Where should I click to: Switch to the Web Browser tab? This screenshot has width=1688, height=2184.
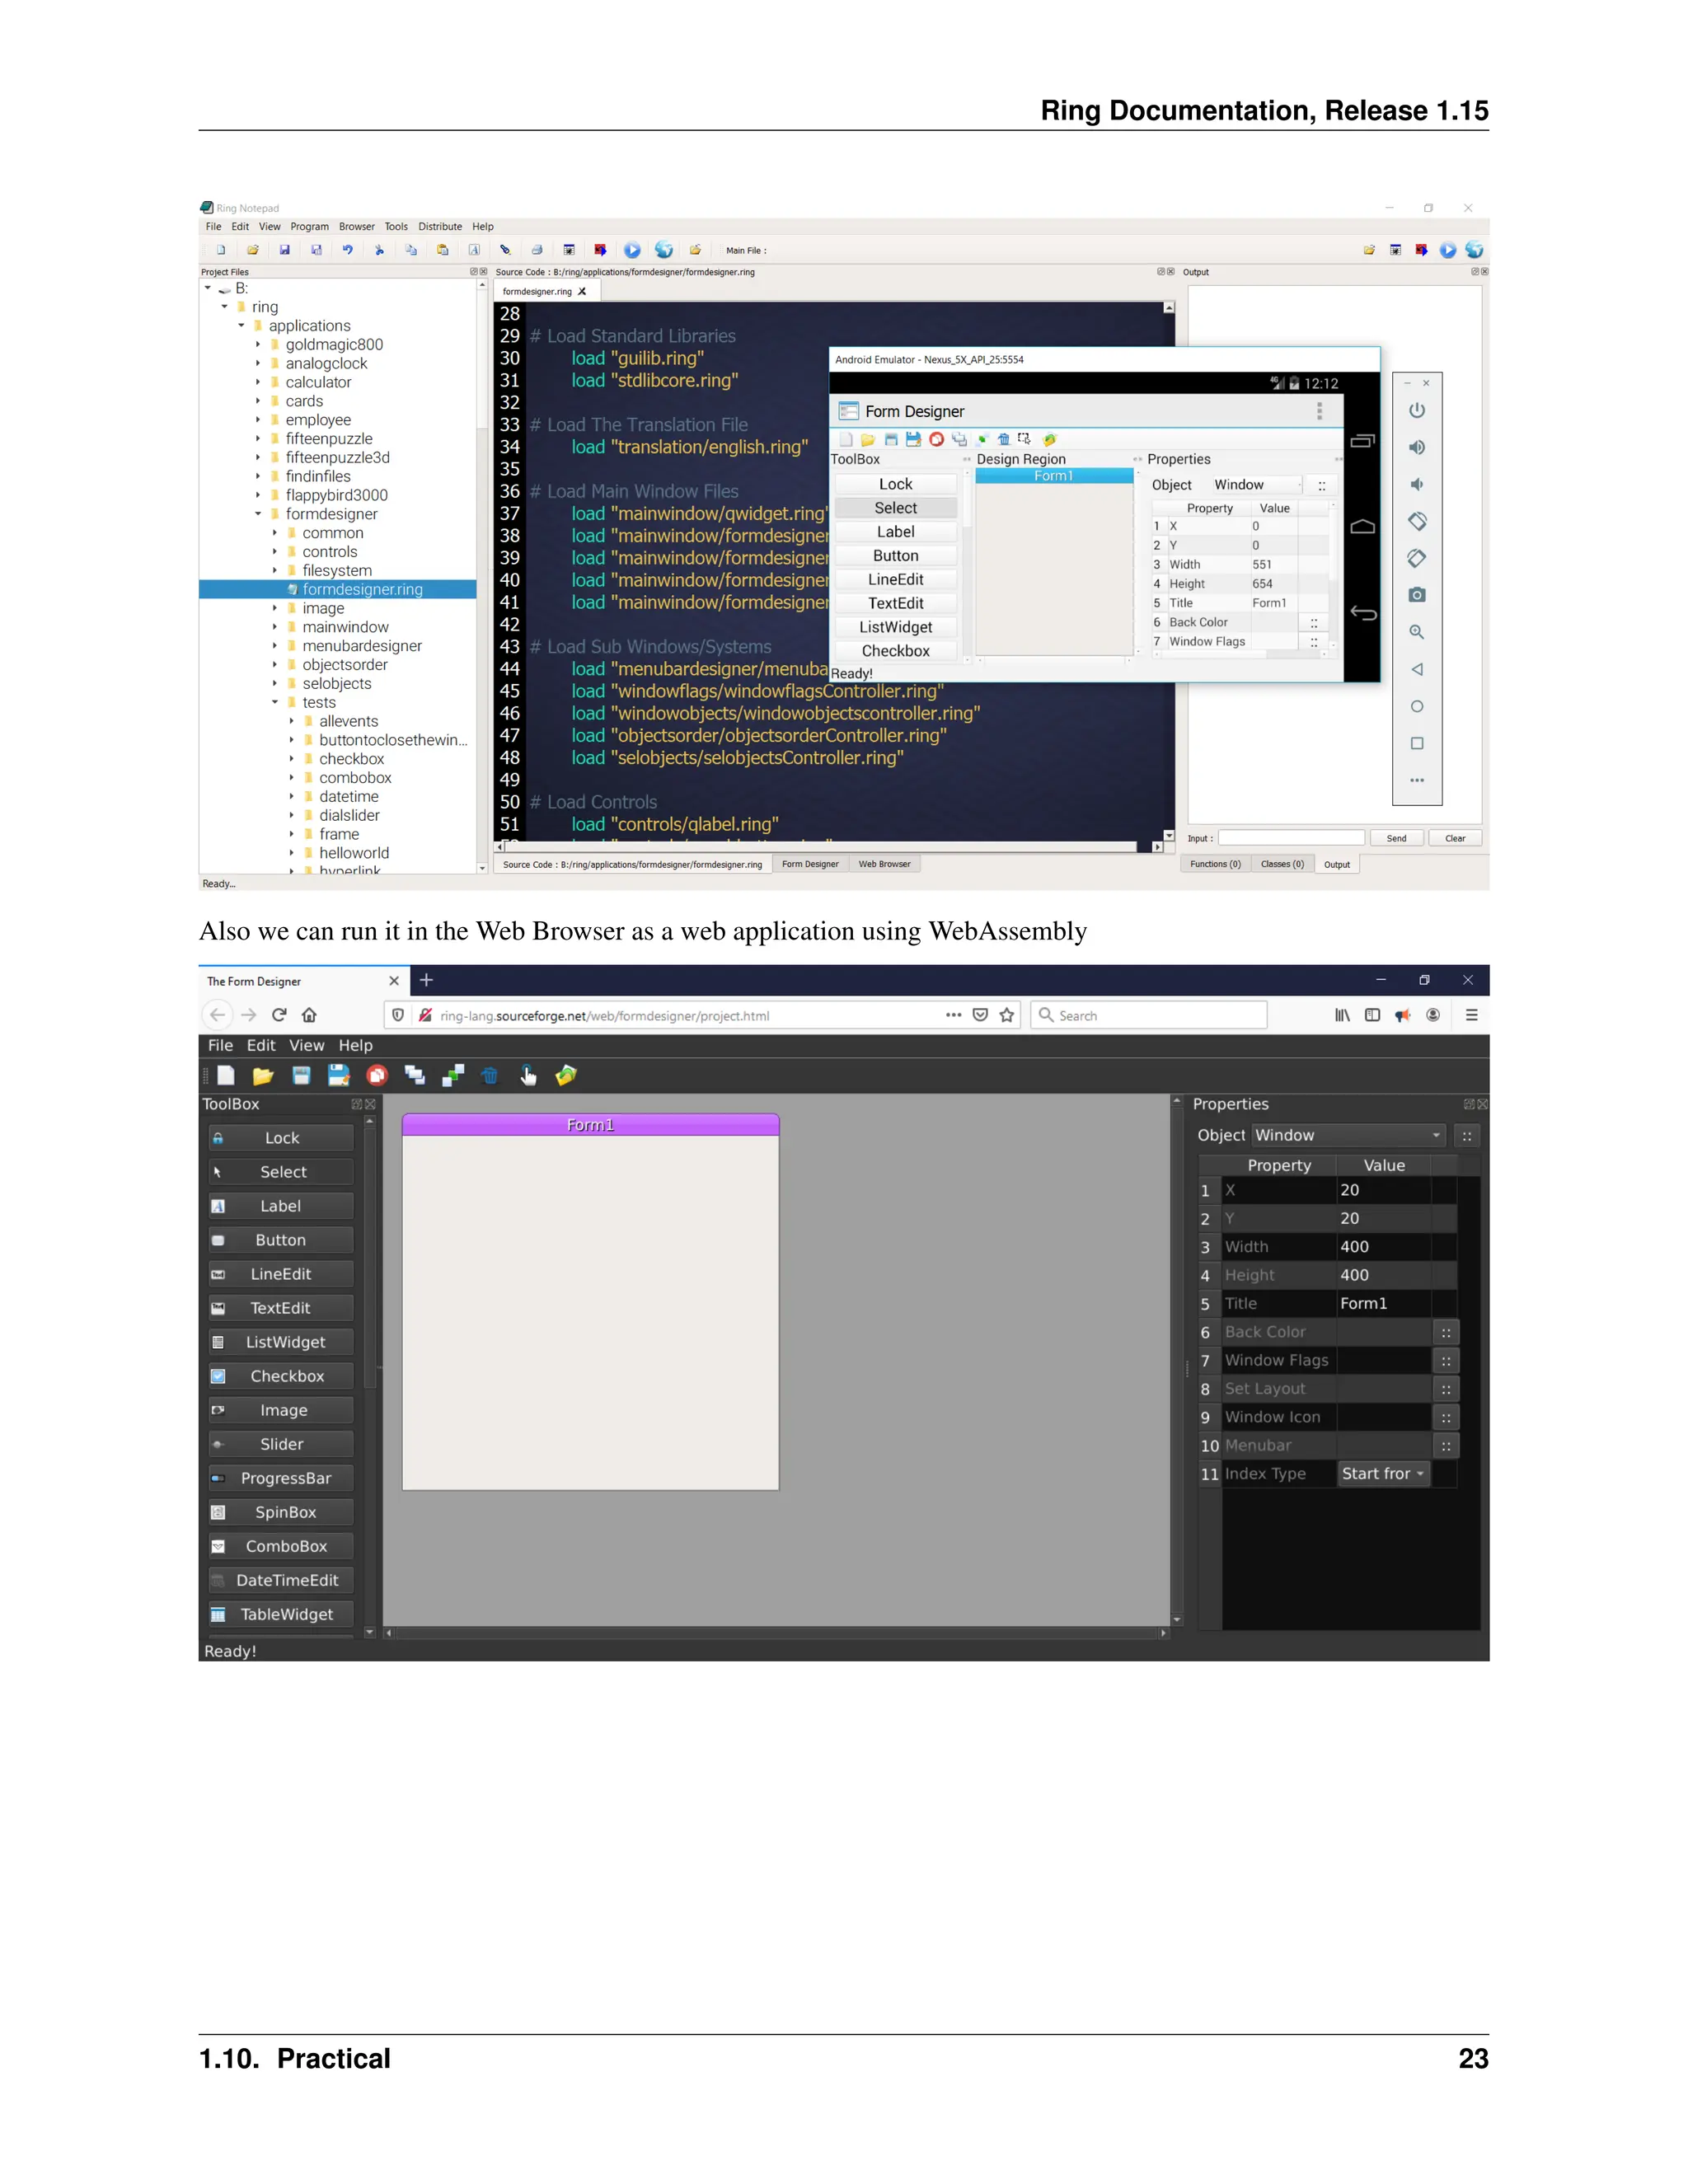[884, 864]
